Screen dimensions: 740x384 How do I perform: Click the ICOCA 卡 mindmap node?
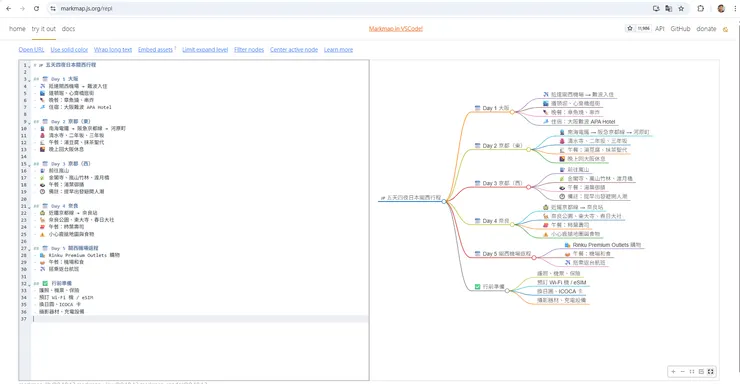560,291
